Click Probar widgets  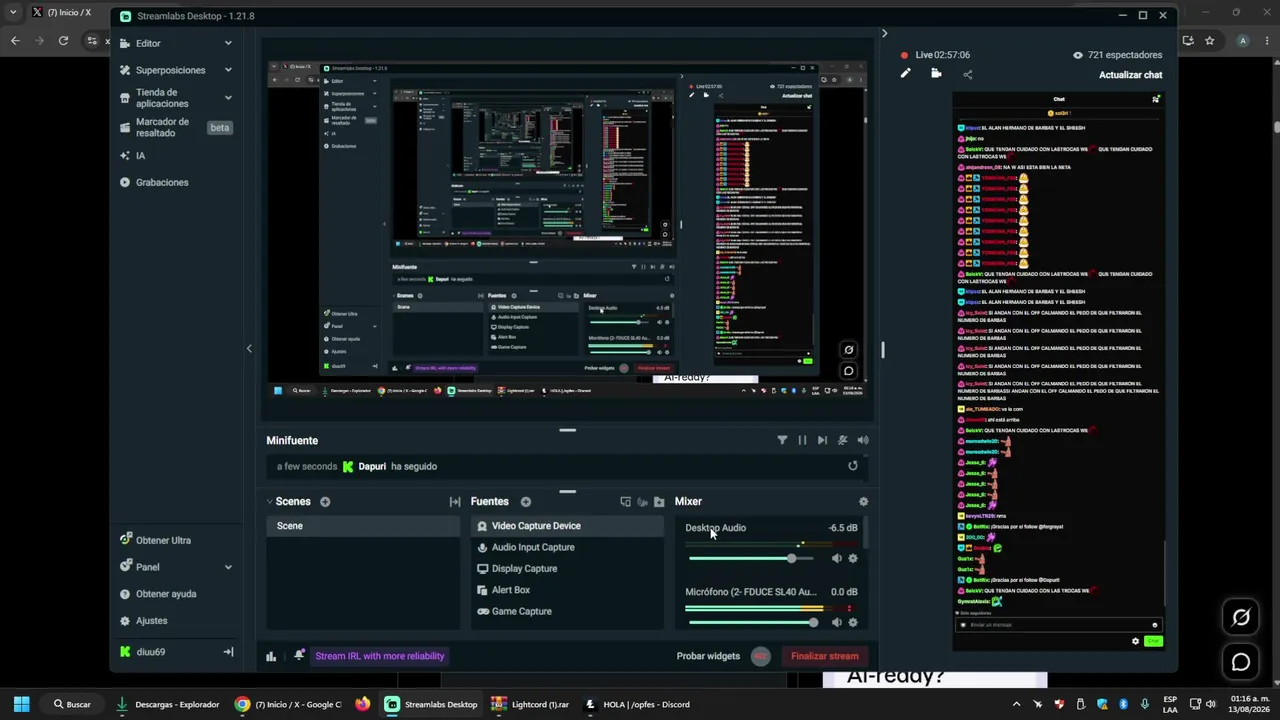708,656
